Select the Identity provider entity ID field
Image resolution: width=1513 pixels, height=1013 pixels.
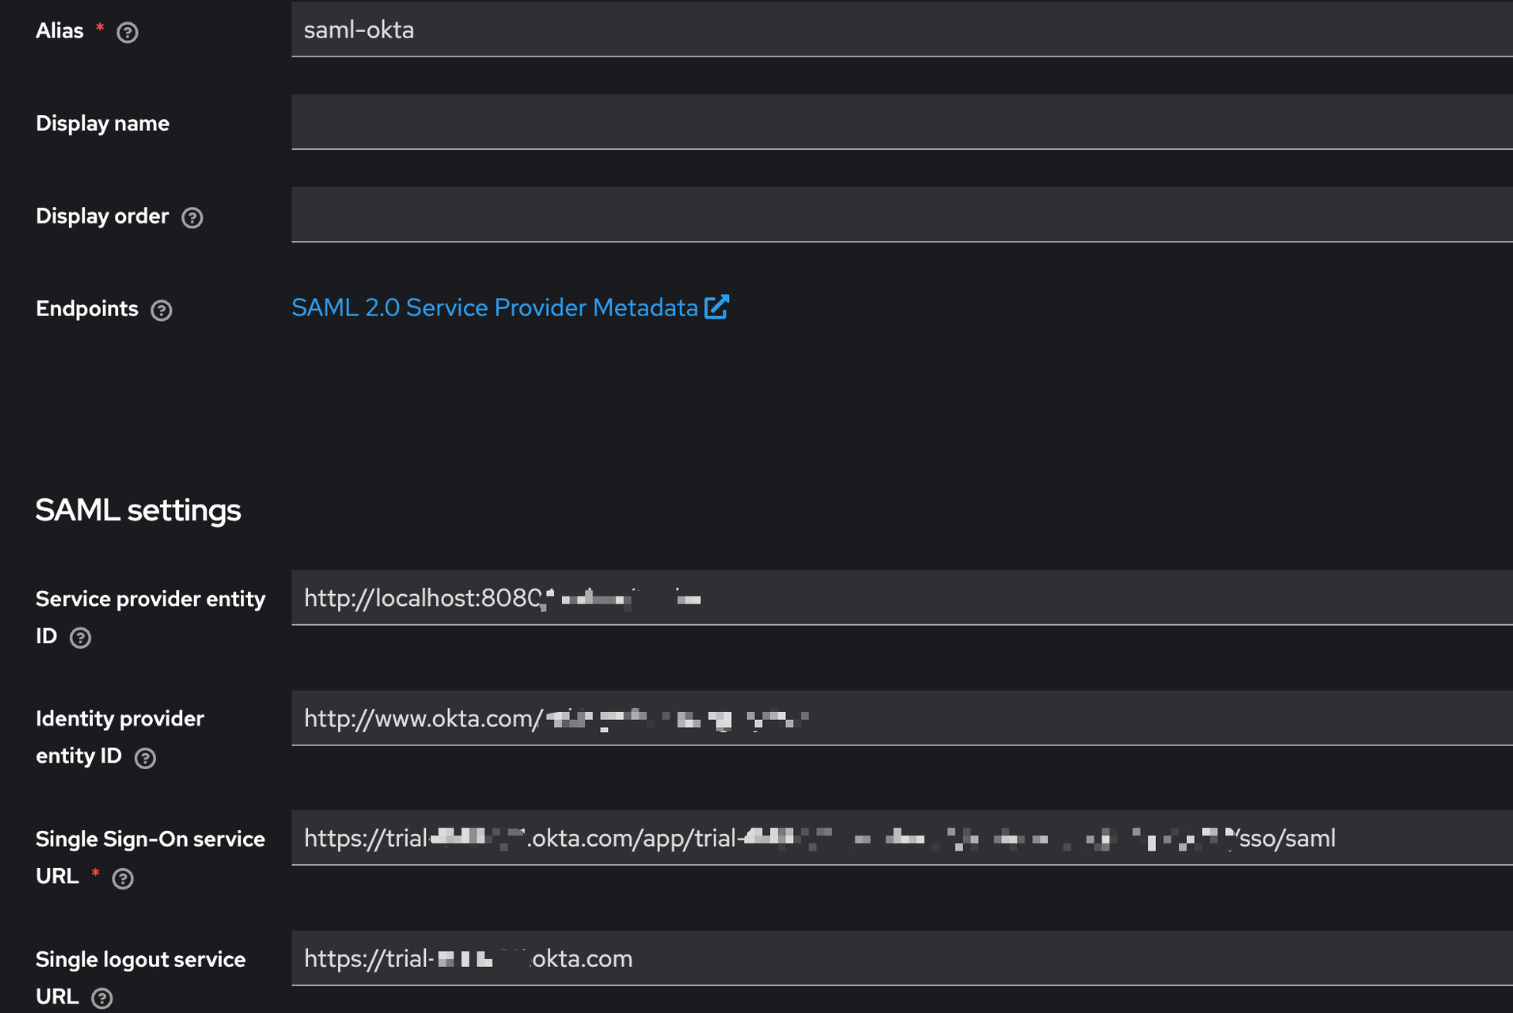coord(902,718)
